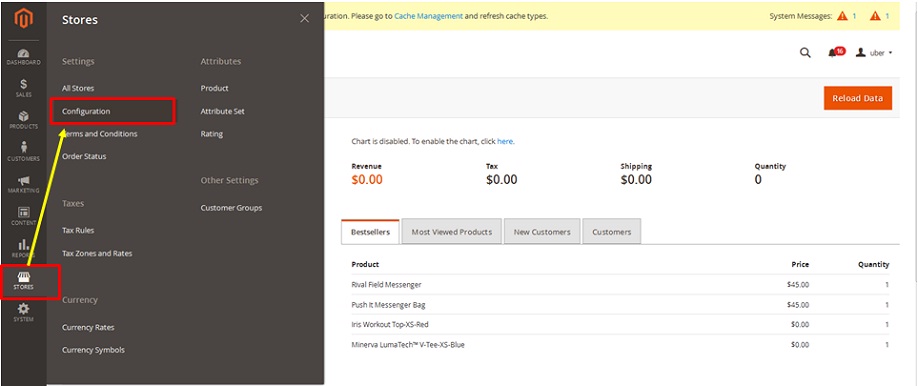Follow the Cache Management link

[429, 16]
